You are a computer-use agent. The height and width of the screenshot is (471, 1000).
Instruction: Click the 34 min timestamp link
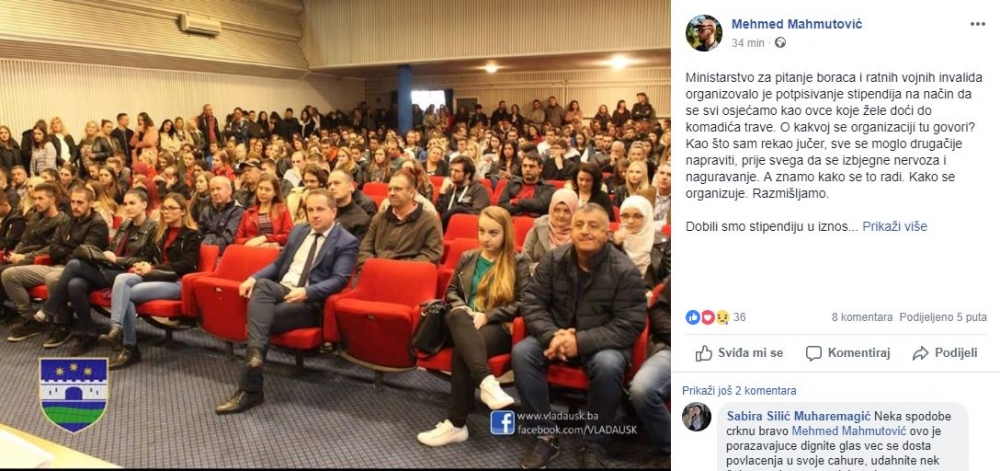(x=747, y=43)
